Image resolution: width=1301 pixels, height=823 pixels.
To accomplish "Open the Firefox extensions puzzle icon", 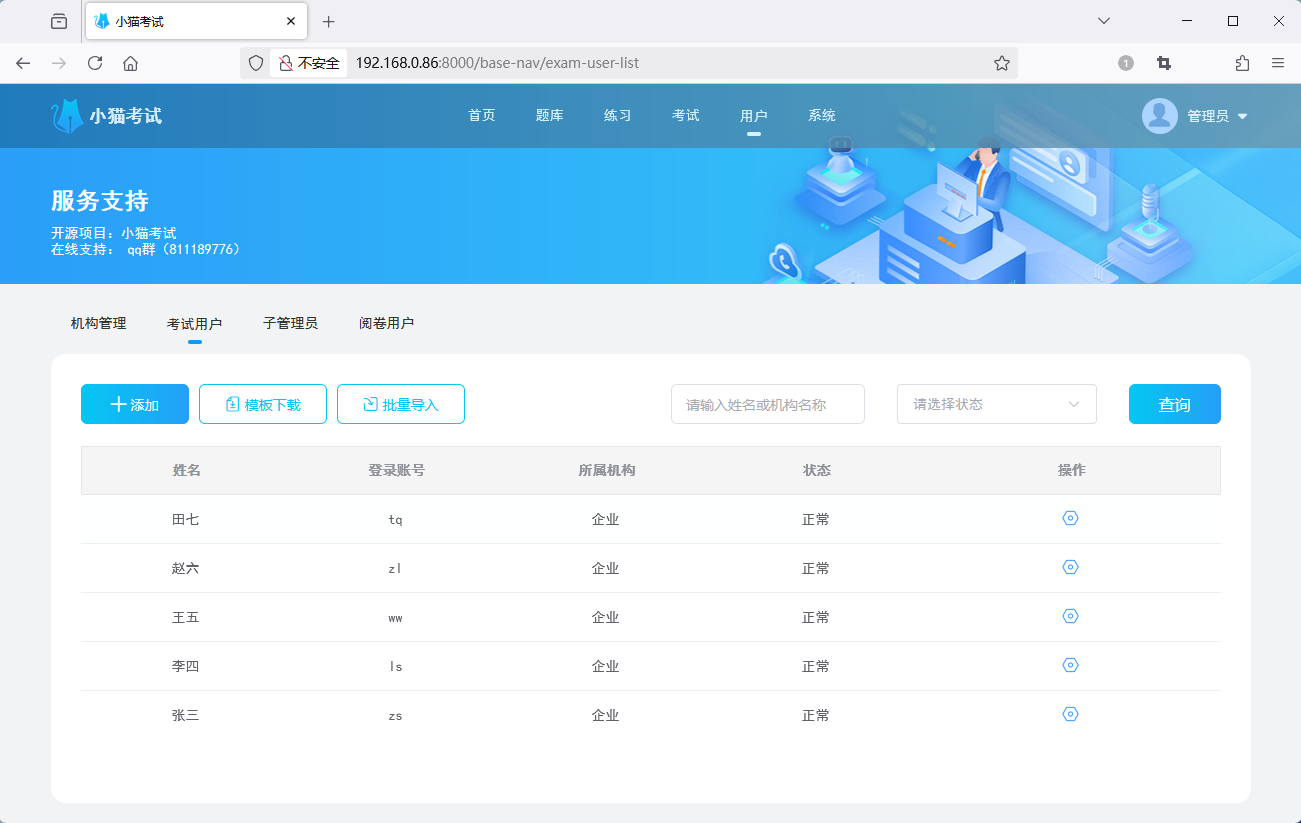I will pos(1241,62).
